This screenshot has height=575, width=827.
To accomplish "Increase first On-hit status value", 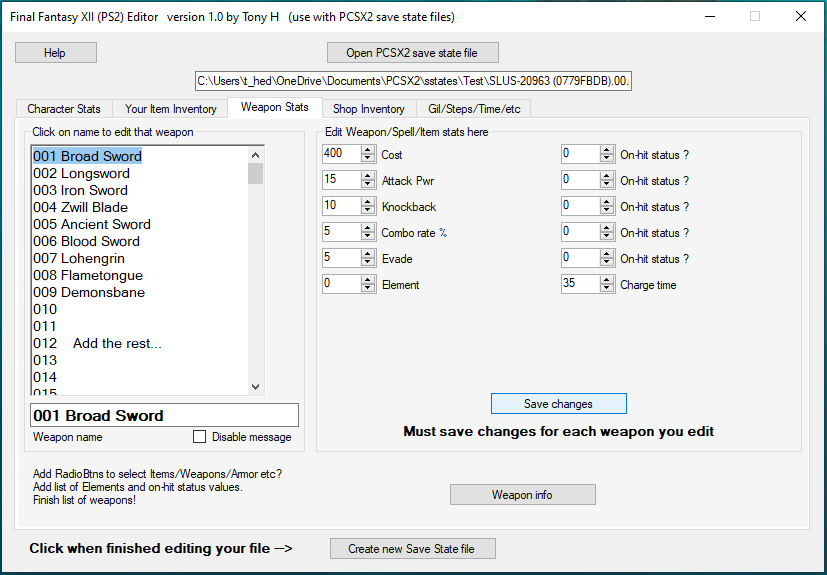I will [607, 150].
